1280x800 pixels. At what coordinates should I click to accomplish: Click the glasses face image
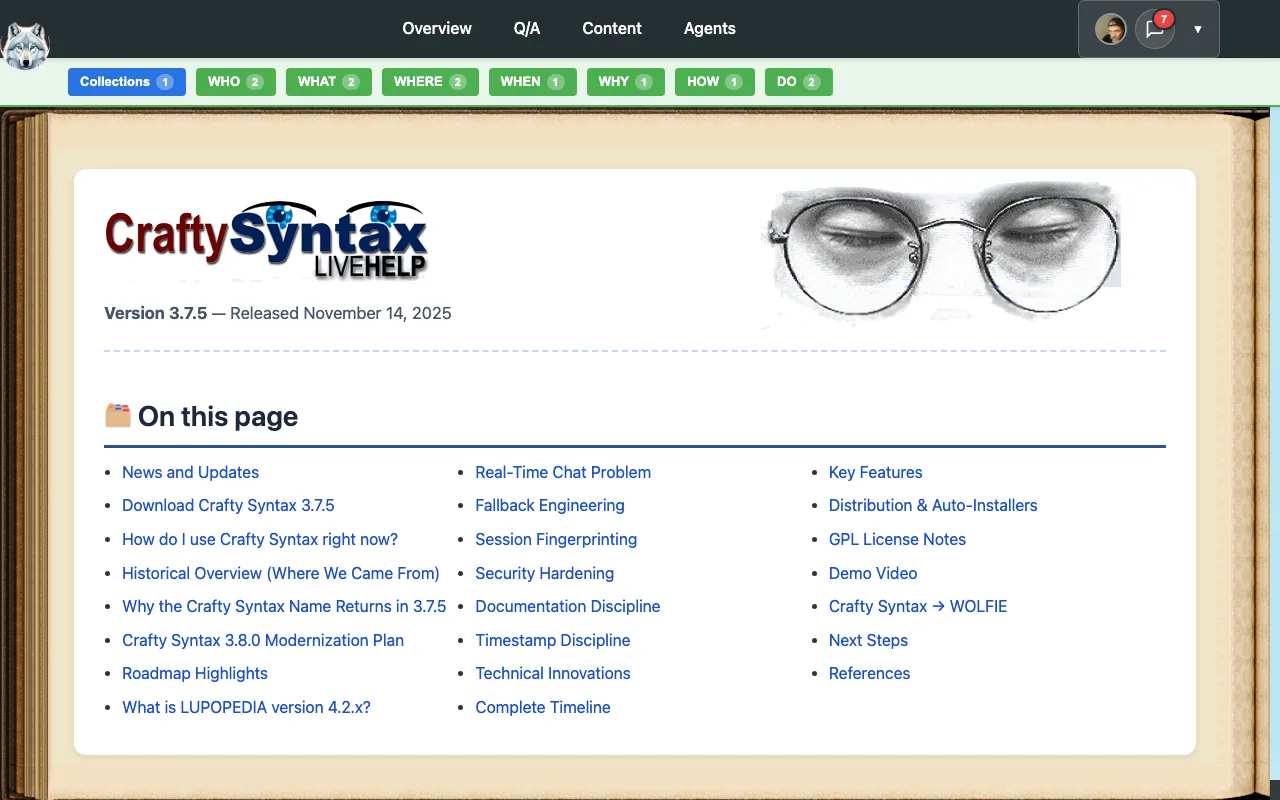940,253
